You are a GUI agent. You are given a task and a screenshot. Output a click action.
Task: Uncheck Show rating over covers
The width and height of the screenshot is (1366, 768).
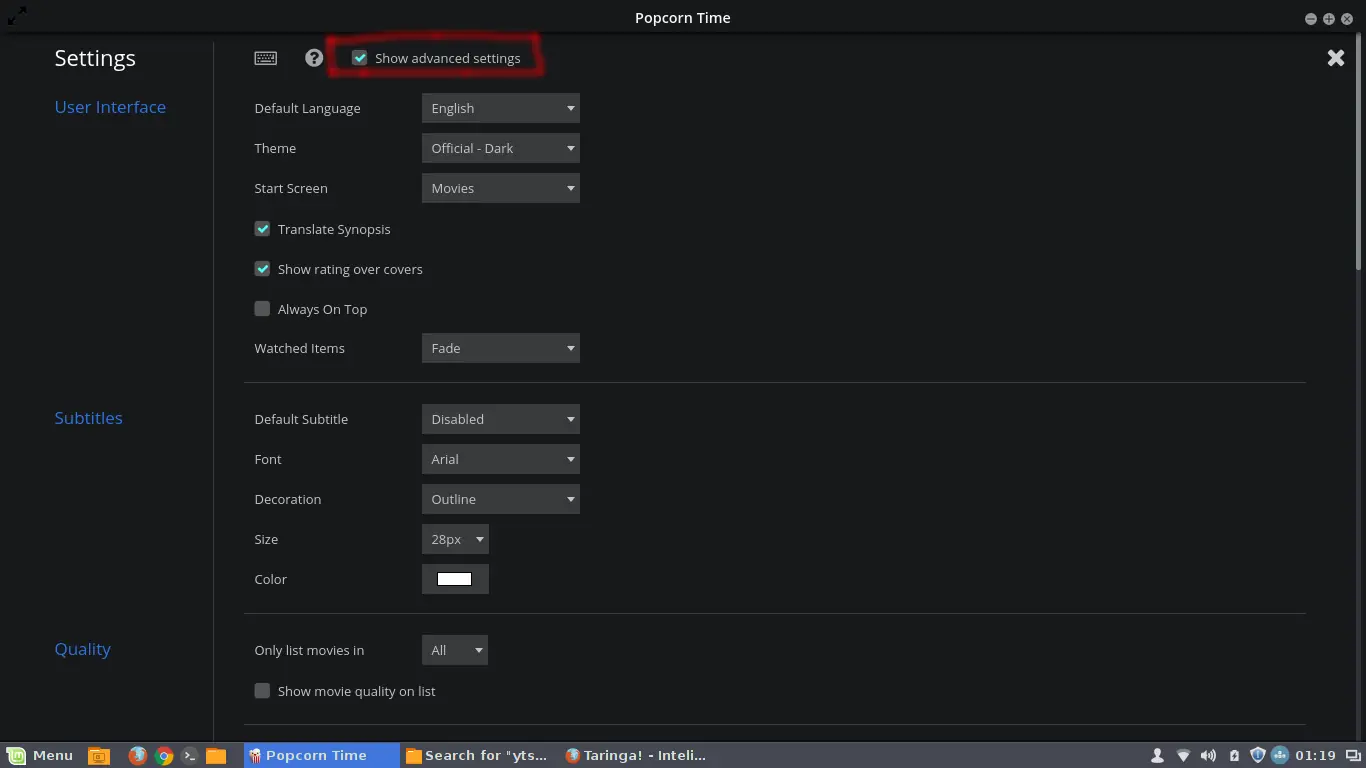pyautogui.click(x=262, y=269)
